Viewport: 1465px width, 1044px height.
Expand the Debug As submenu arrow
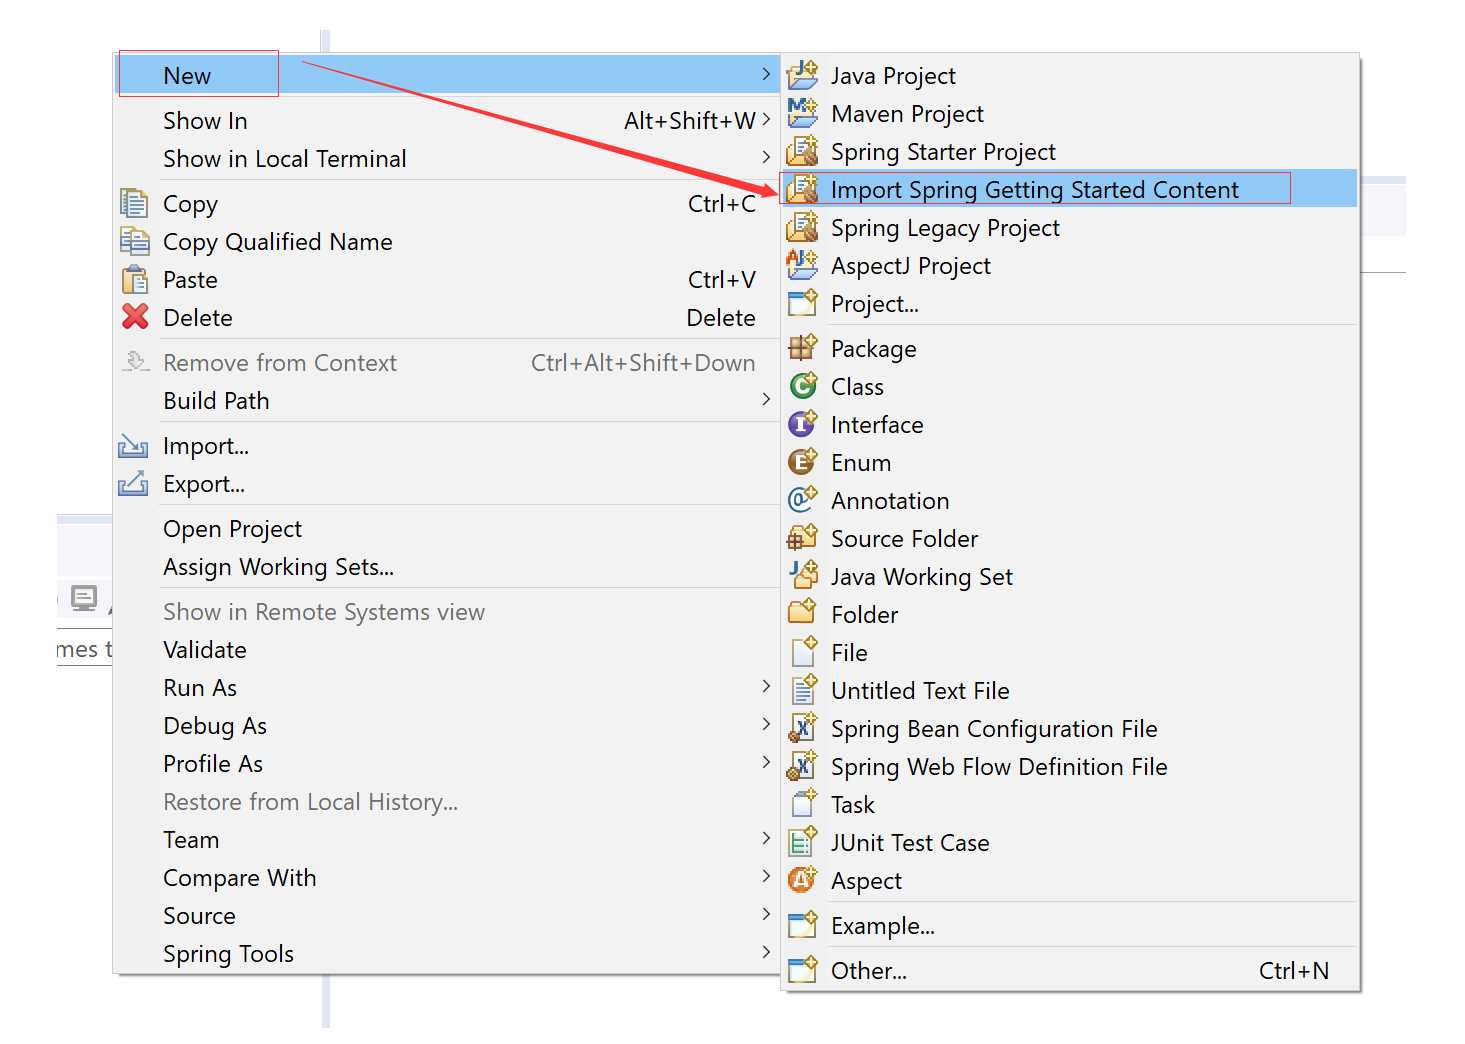pyautogui.click(x=766, y=725)
